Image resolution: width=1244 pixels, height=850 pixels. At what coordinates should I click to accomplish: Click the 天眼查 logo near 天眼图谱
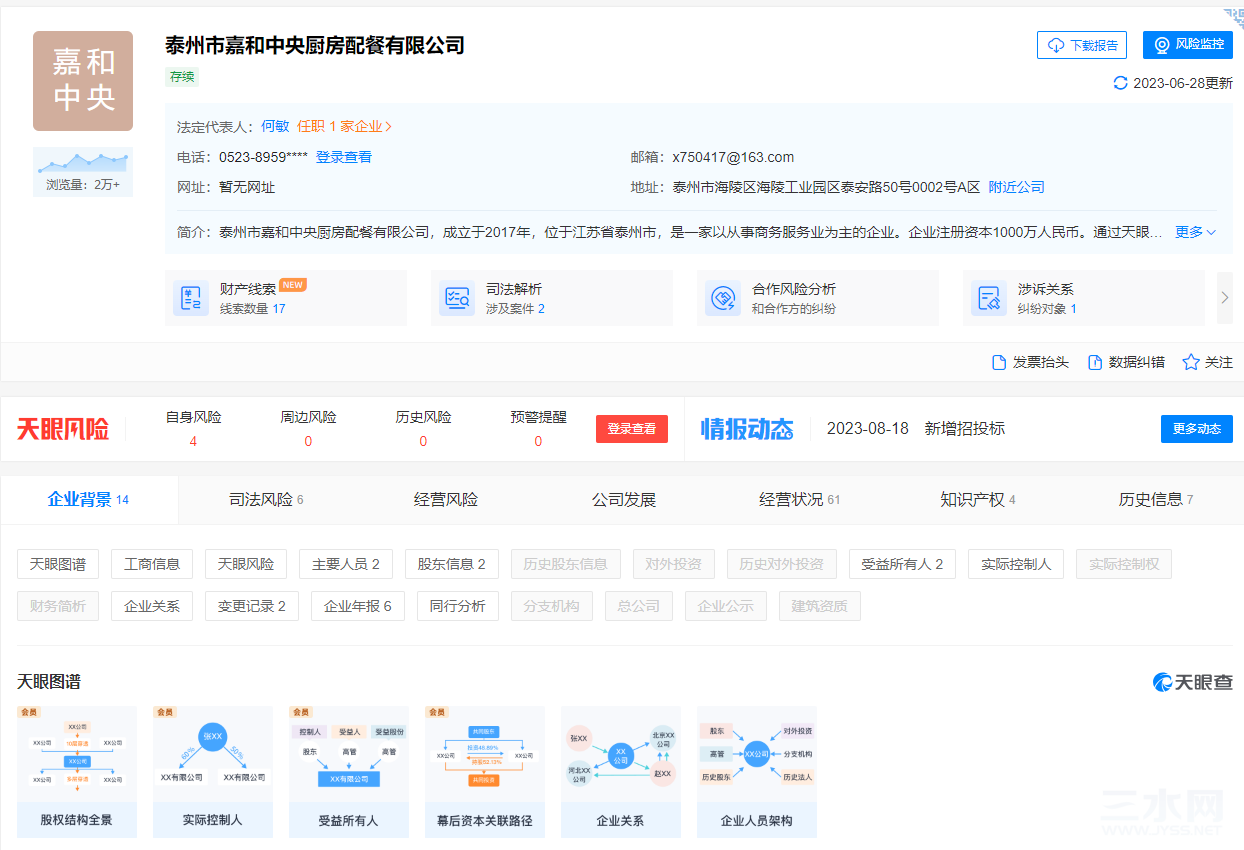click(x=1192, y=682)
